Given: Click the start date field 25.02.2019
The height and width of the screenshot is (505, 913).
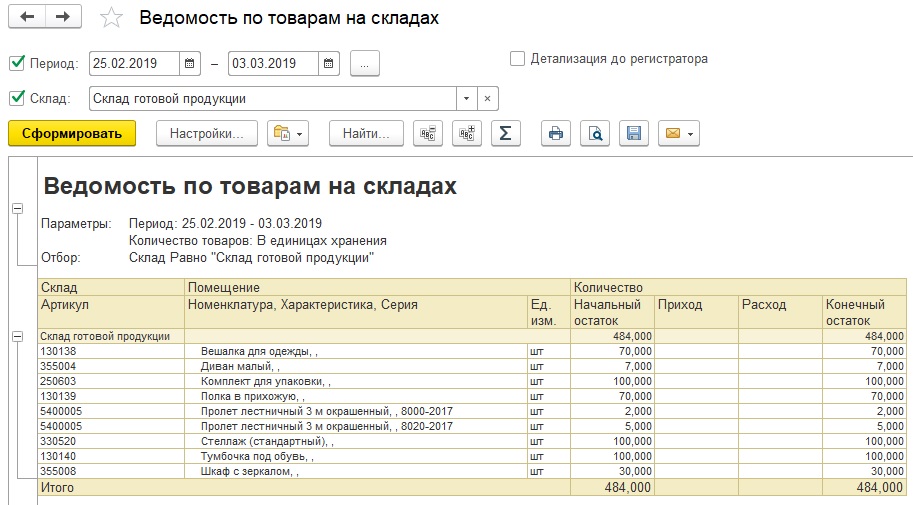Looking at the screenshot, I should (x=134, y=63).
